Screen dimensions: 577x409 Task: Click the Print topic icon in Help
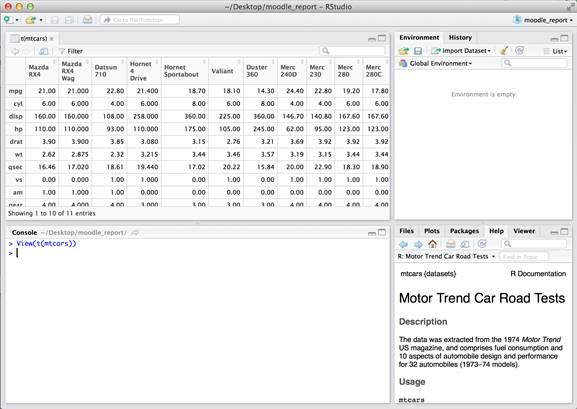point(450,244)
